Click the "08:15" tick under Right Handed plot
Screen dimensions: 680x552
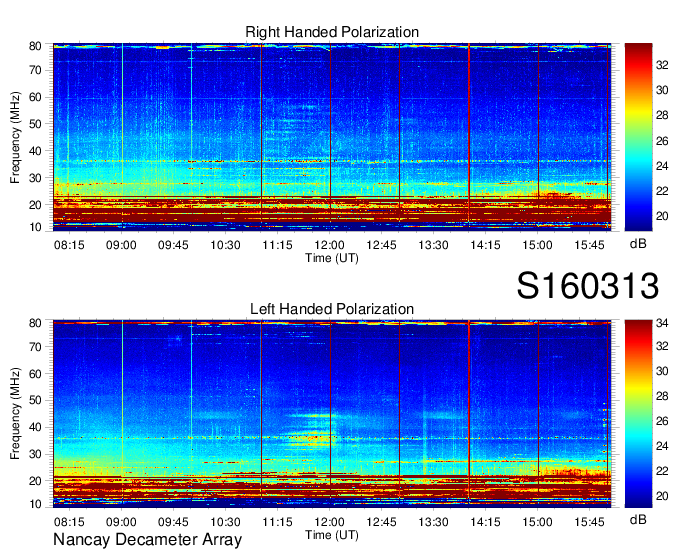tap(69, 245)
